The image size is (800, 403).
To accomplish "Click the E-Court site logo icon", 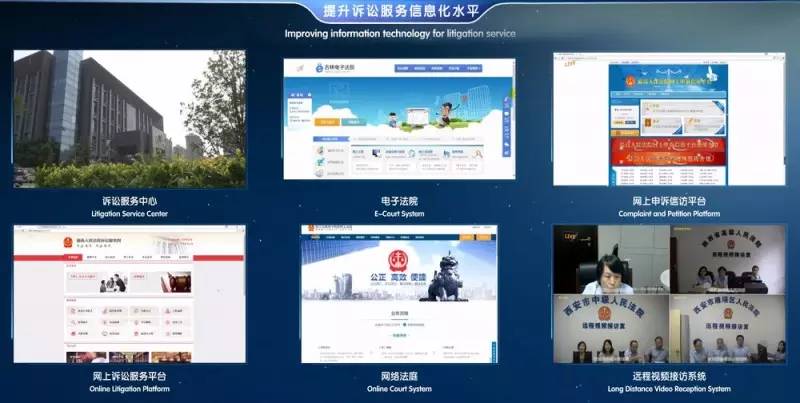I will tap(318, 68).
